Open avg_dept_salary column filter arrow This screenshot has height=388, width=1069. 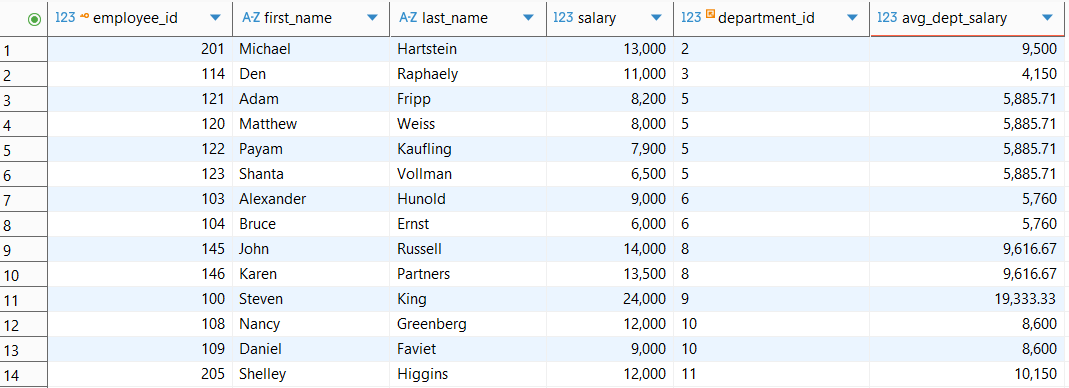(x=1048, y=18)
